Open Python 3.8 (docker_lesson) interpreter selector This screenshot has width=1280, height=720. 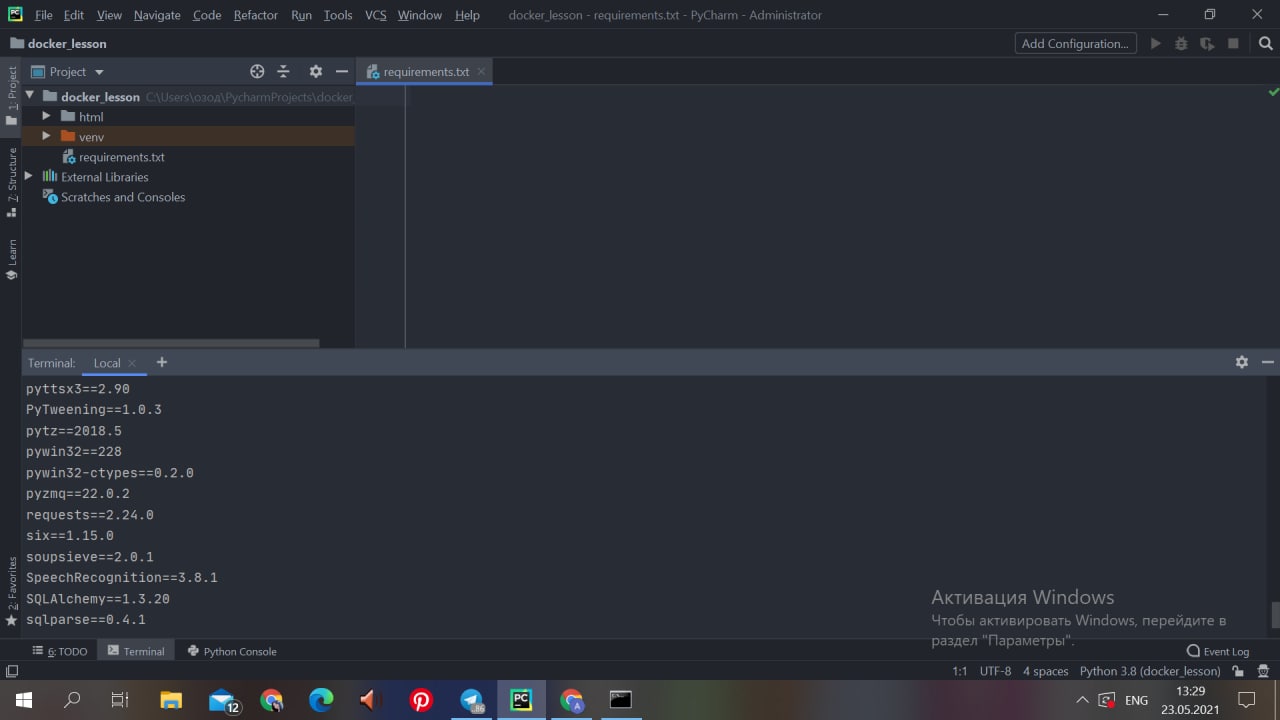pyautogui.click(x=1150, y=671)
